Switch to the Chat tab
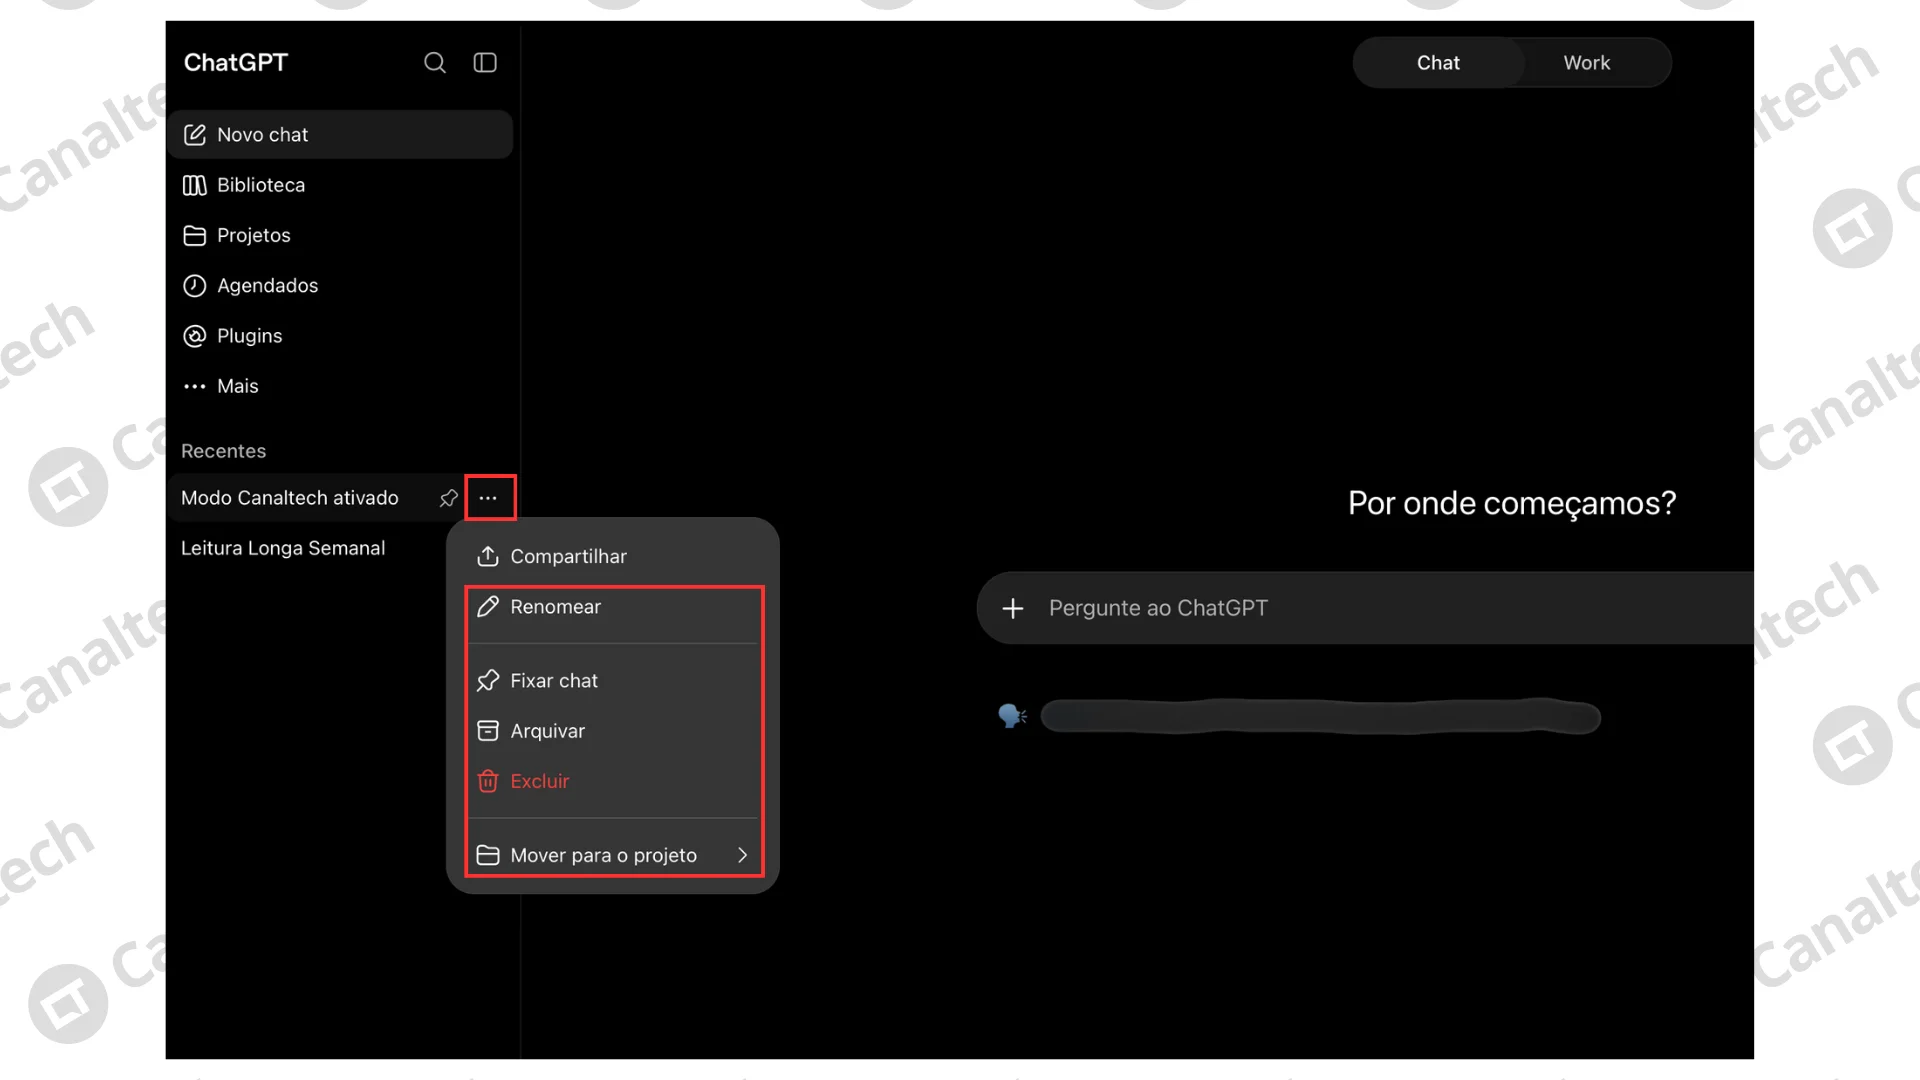 [x=1438, y=63]
